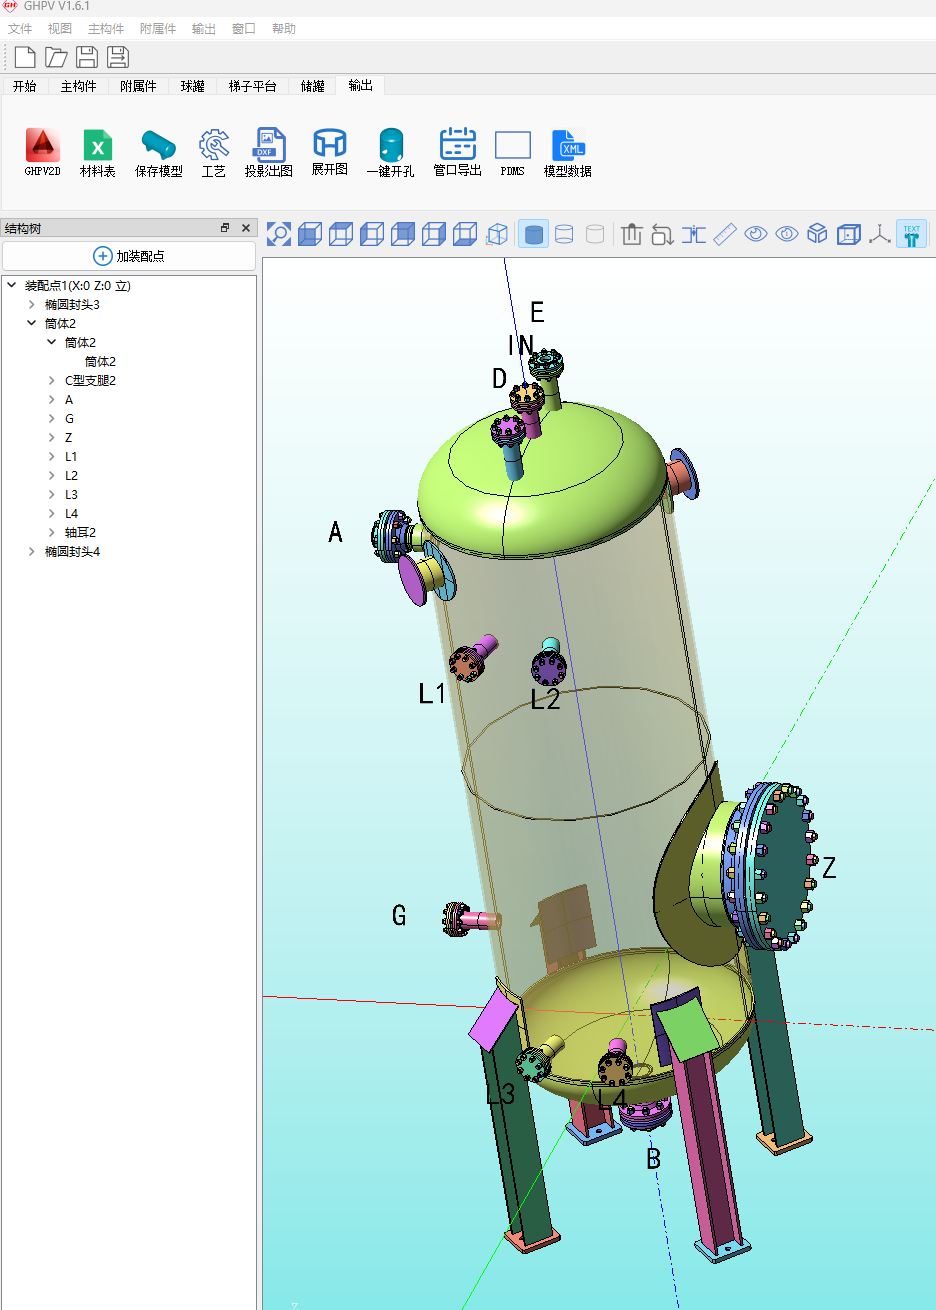Screen dimensions: 936x1310
Task: Click the 一键开孔 icon
Action: [390, 153]
